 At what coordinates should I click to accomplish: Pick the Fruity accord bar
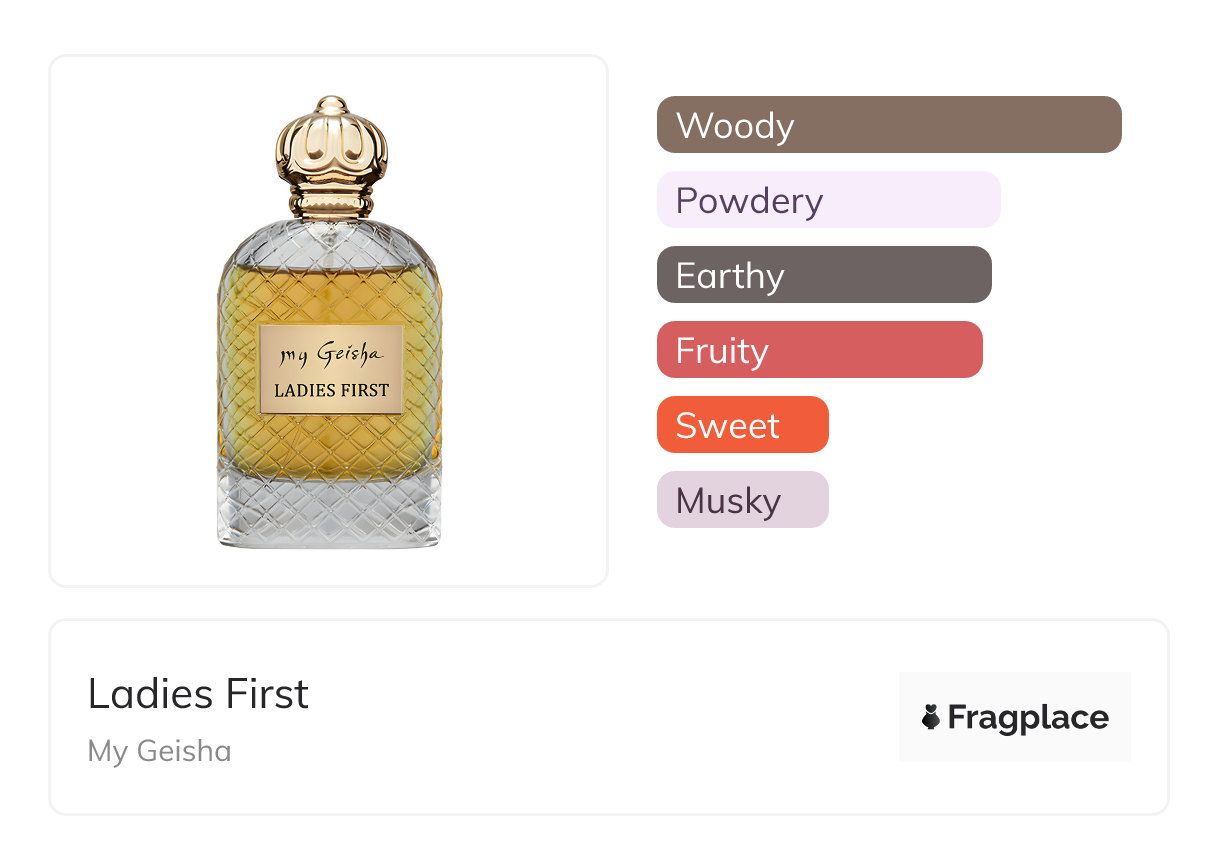click(x=819, y=350)
